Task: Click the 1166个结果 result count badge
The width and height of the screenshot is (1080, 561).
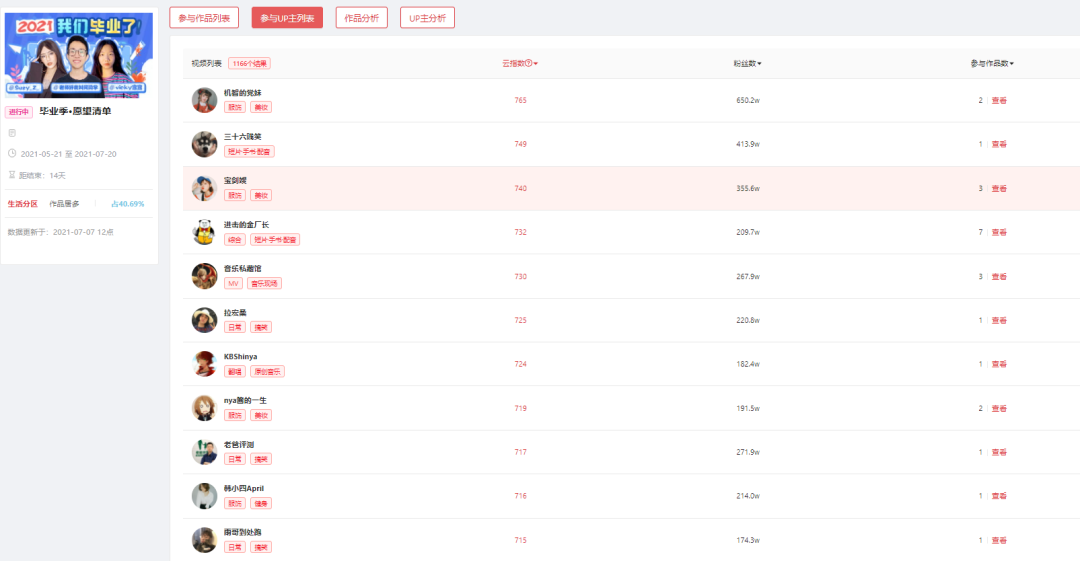Action: tap(249, 63)
